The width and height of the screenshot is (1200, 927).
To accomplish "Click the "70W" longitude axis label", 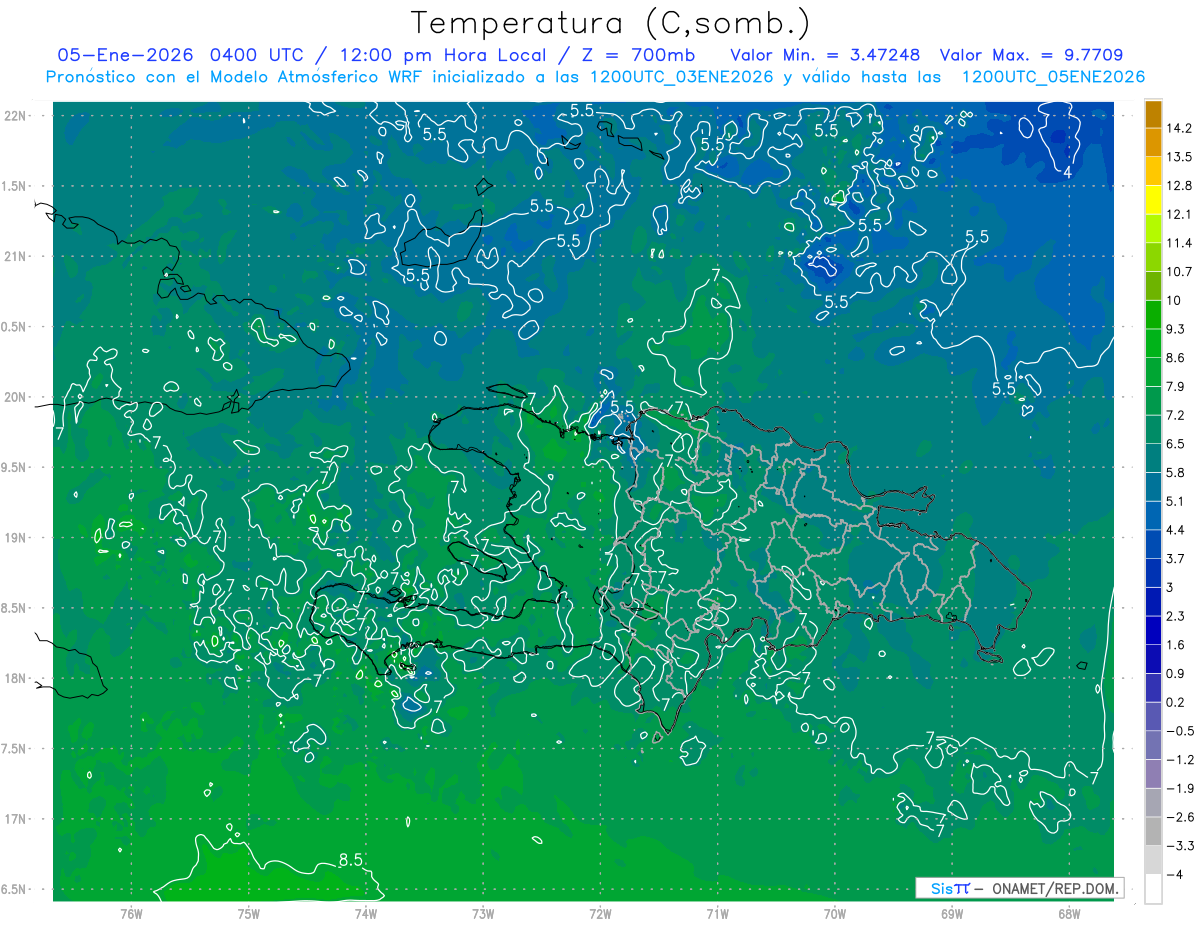I will coord(834,914).
